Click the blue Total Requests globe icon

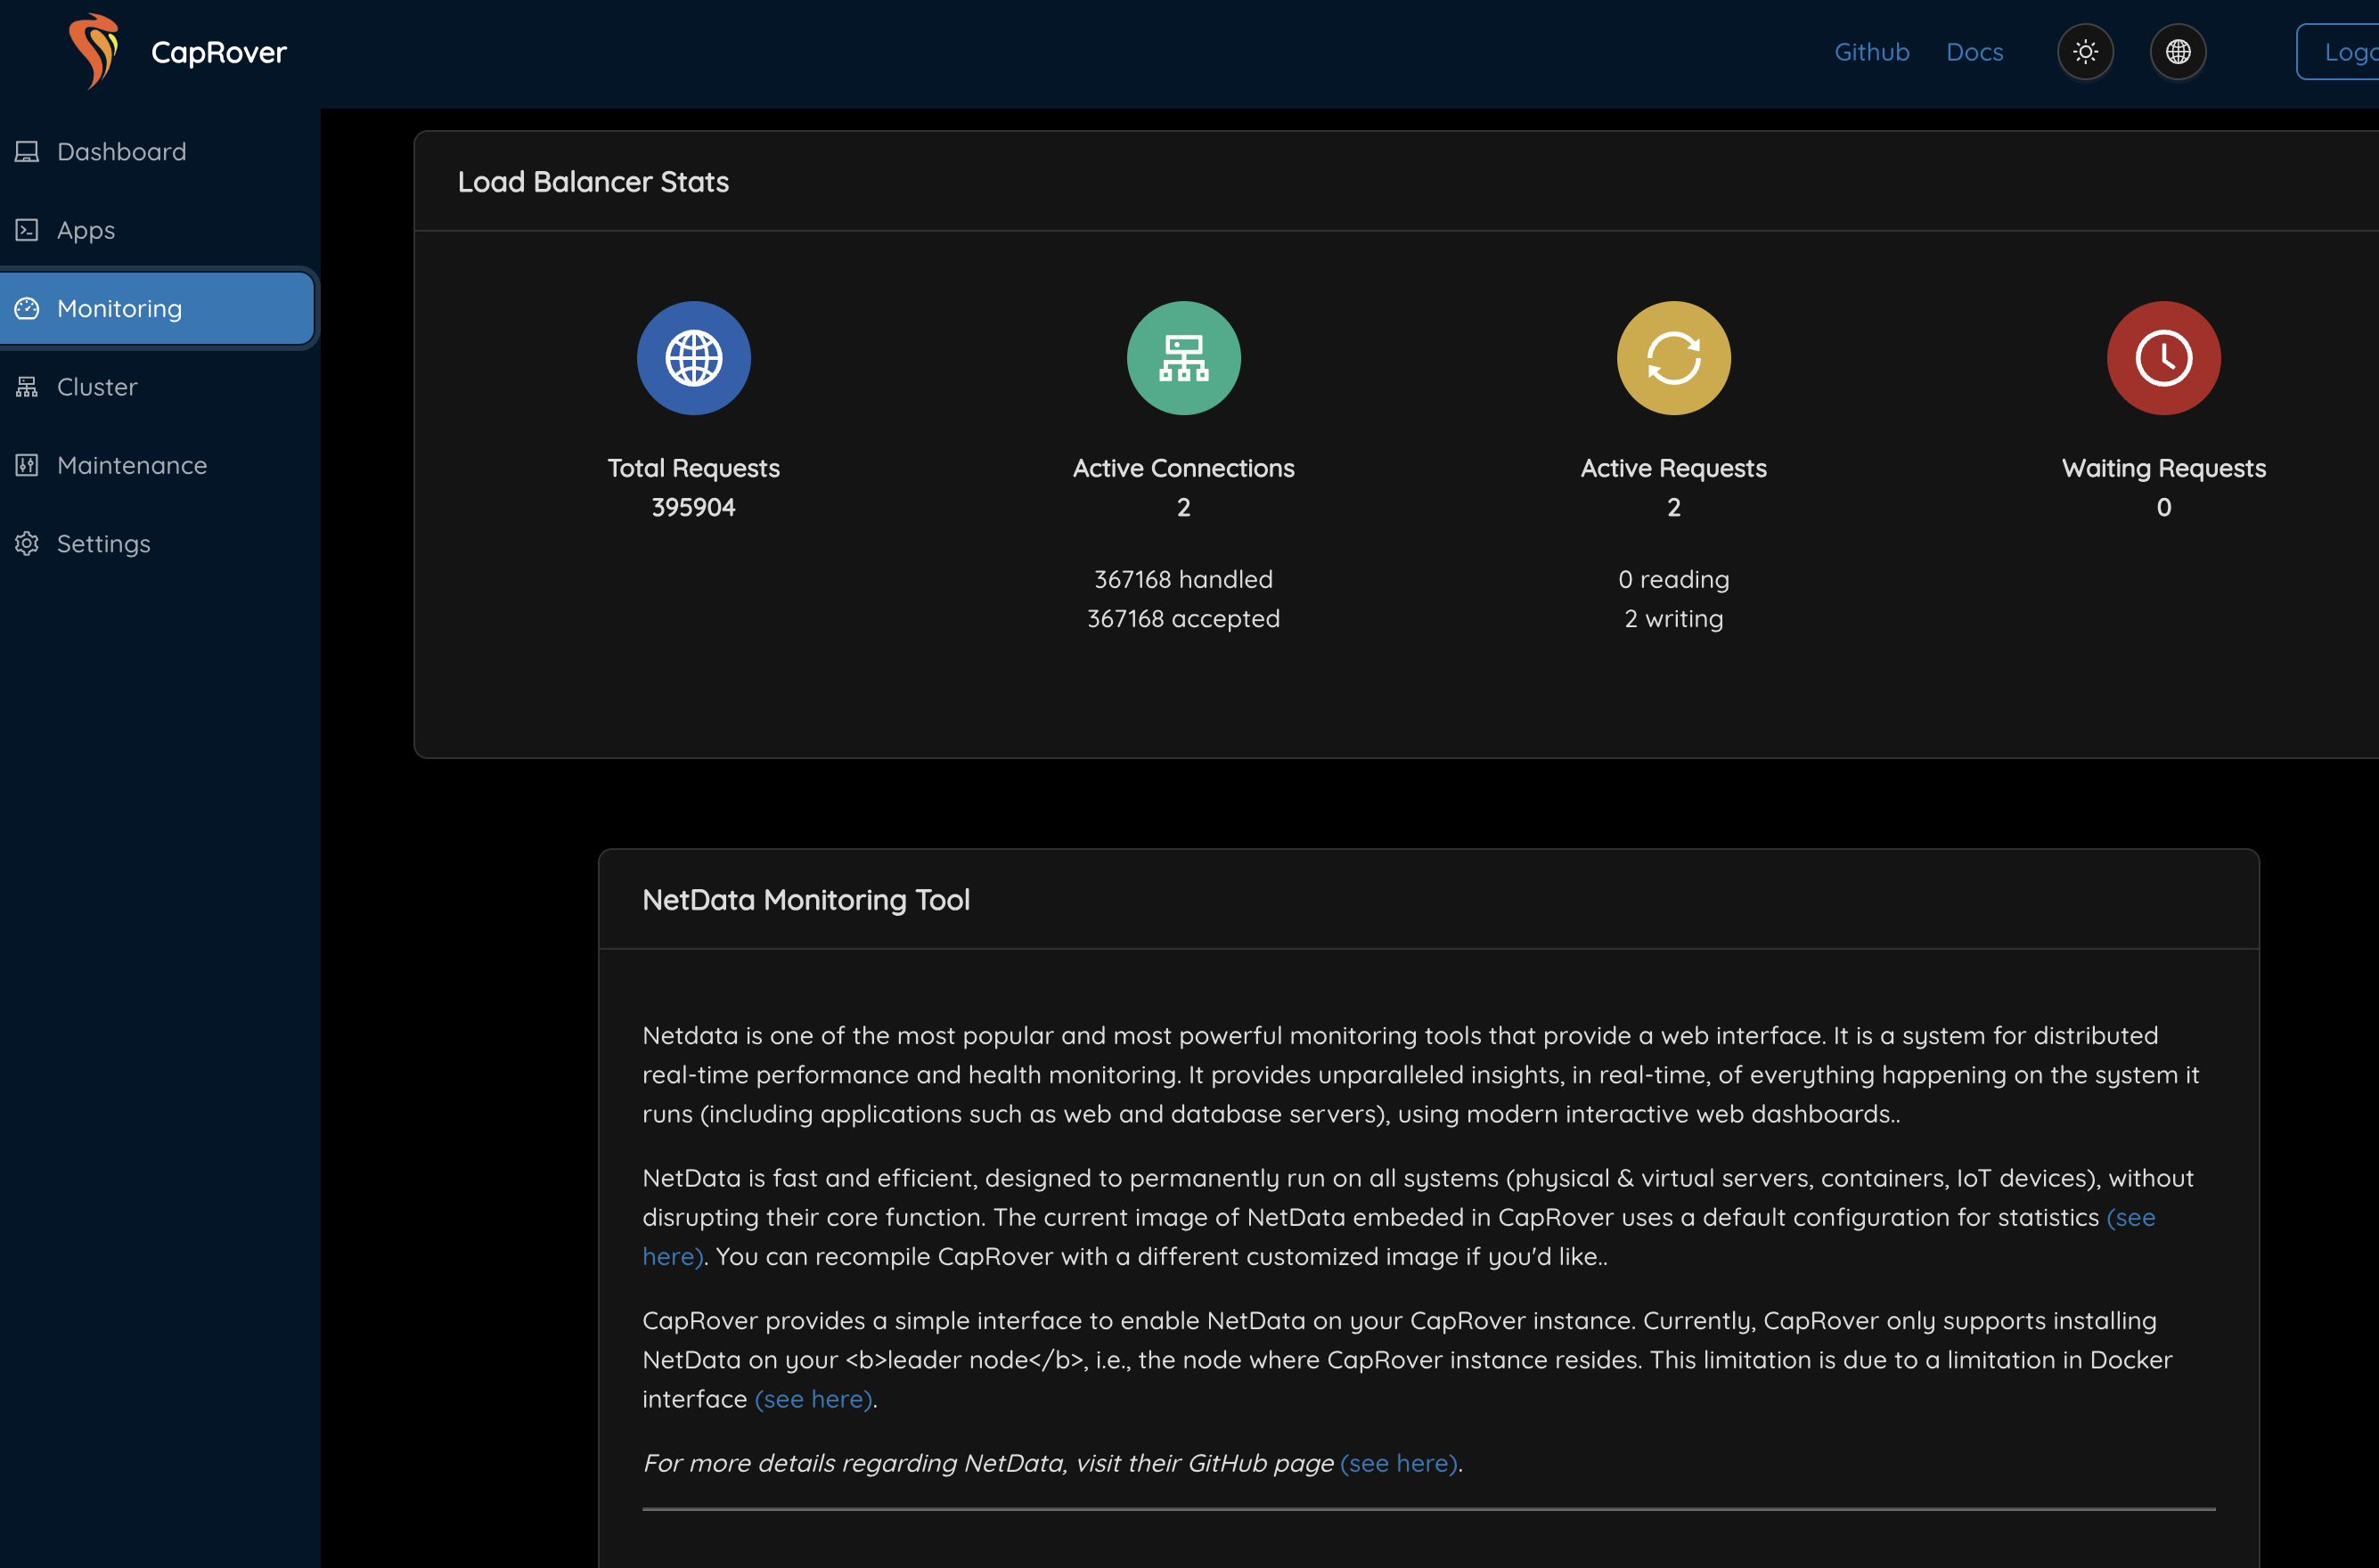[x=693, y=358]
